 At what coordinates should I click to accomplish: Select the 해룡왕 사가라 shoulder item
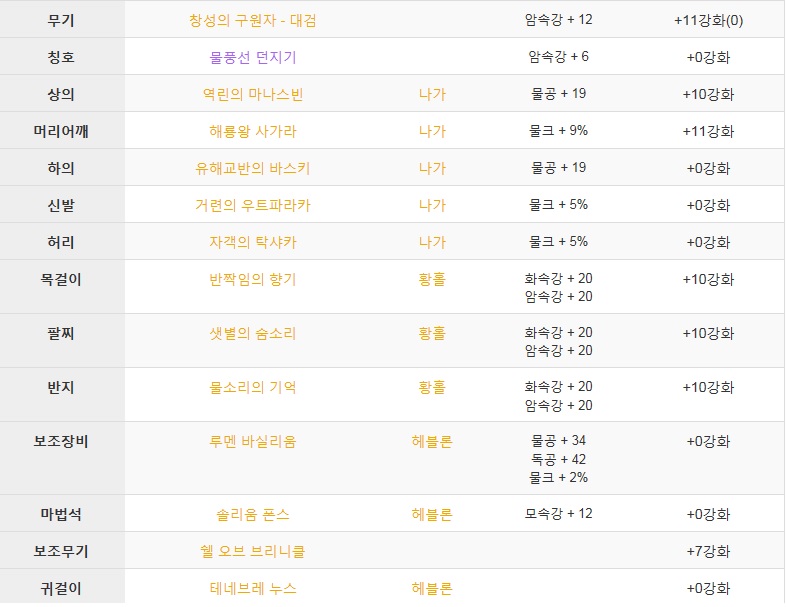pyautogui.click(x=252, y=132)
